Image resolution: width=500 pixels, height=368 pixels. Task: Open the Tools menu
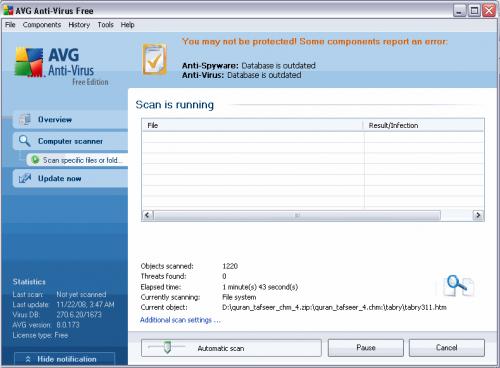coord(105,25)
